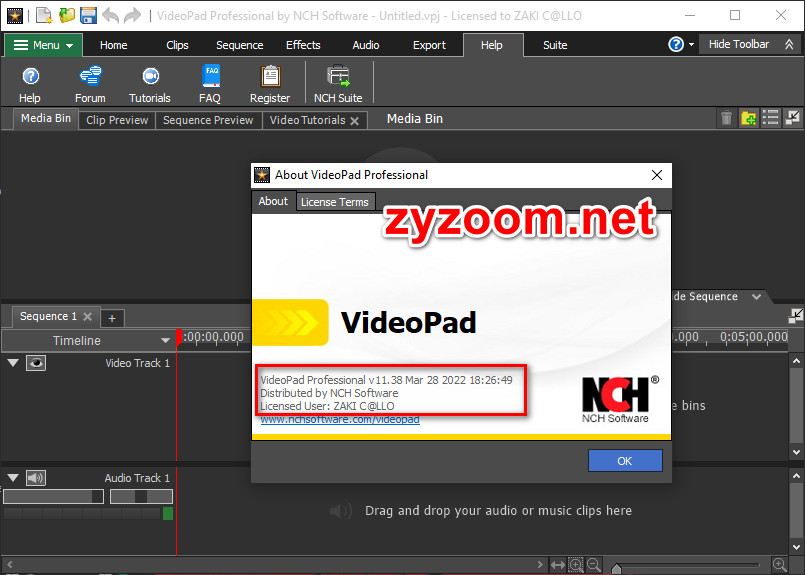Close the About VideoPad Professional dialog

click(x=657, y=175)
